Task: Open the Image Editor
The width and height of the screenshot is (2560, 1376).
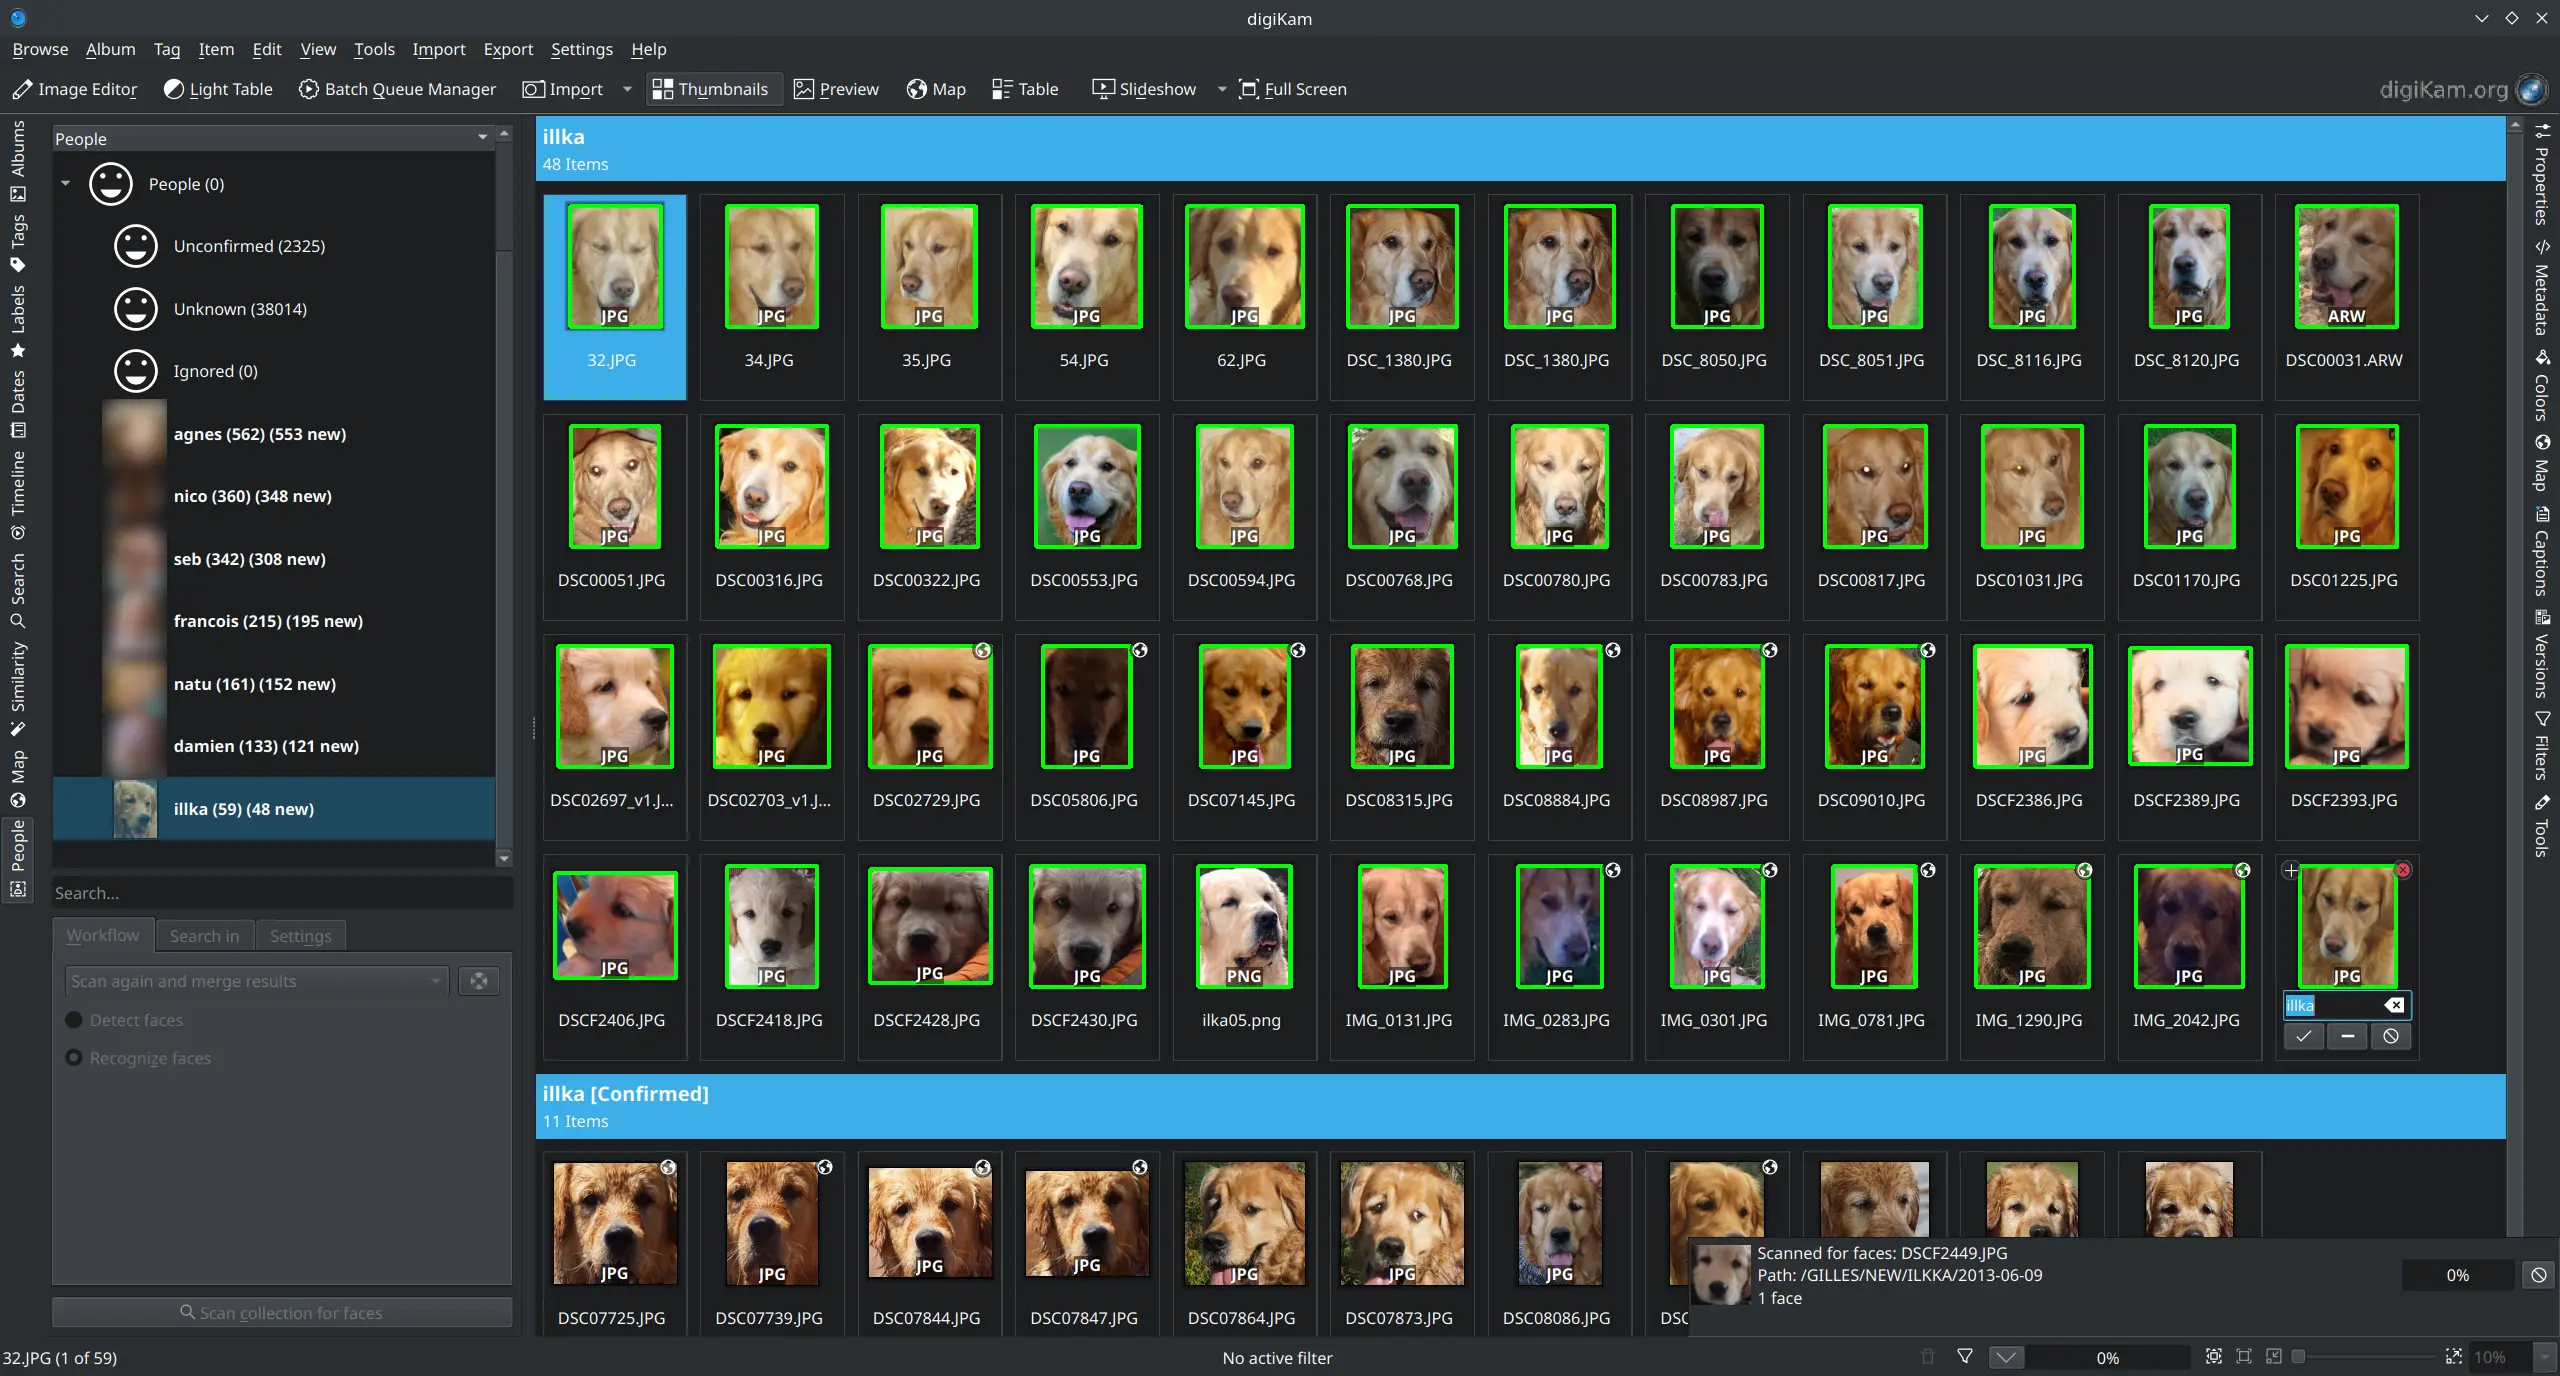Action: (75, 89)
